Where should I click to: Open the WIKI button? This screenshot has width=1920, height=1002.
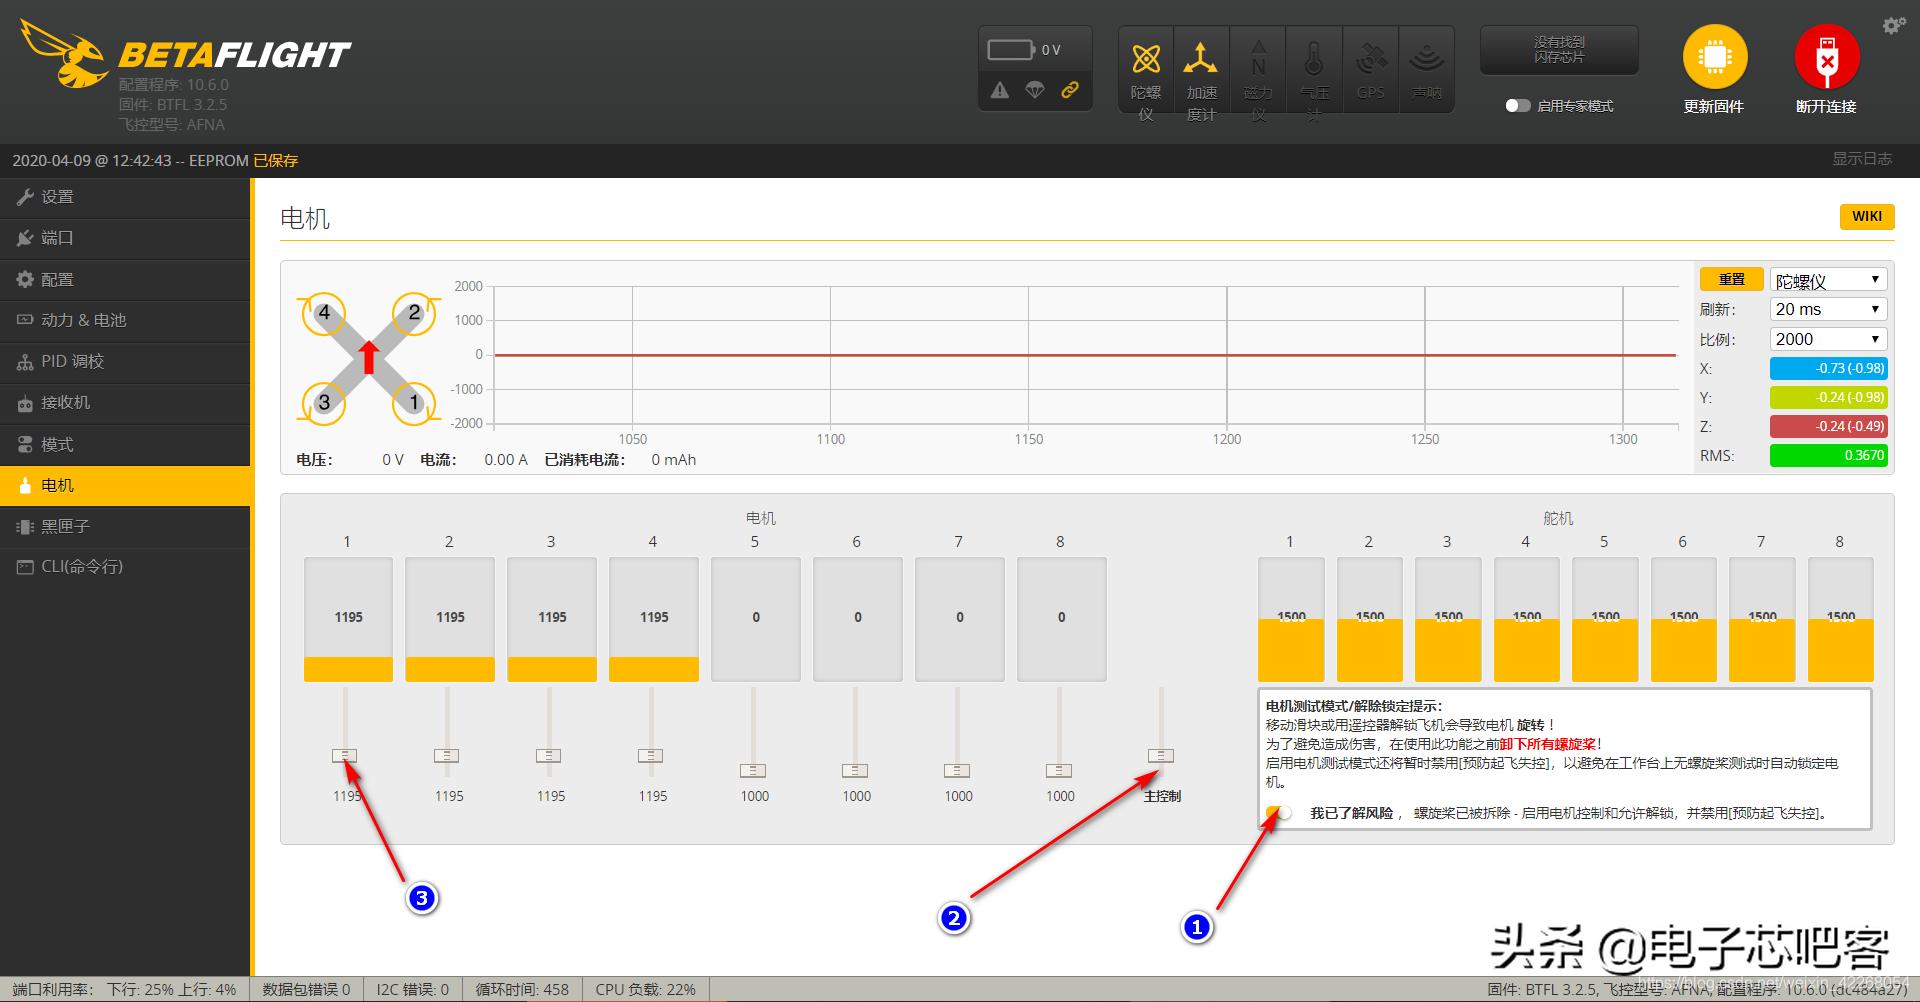[x=1866, y=217]
